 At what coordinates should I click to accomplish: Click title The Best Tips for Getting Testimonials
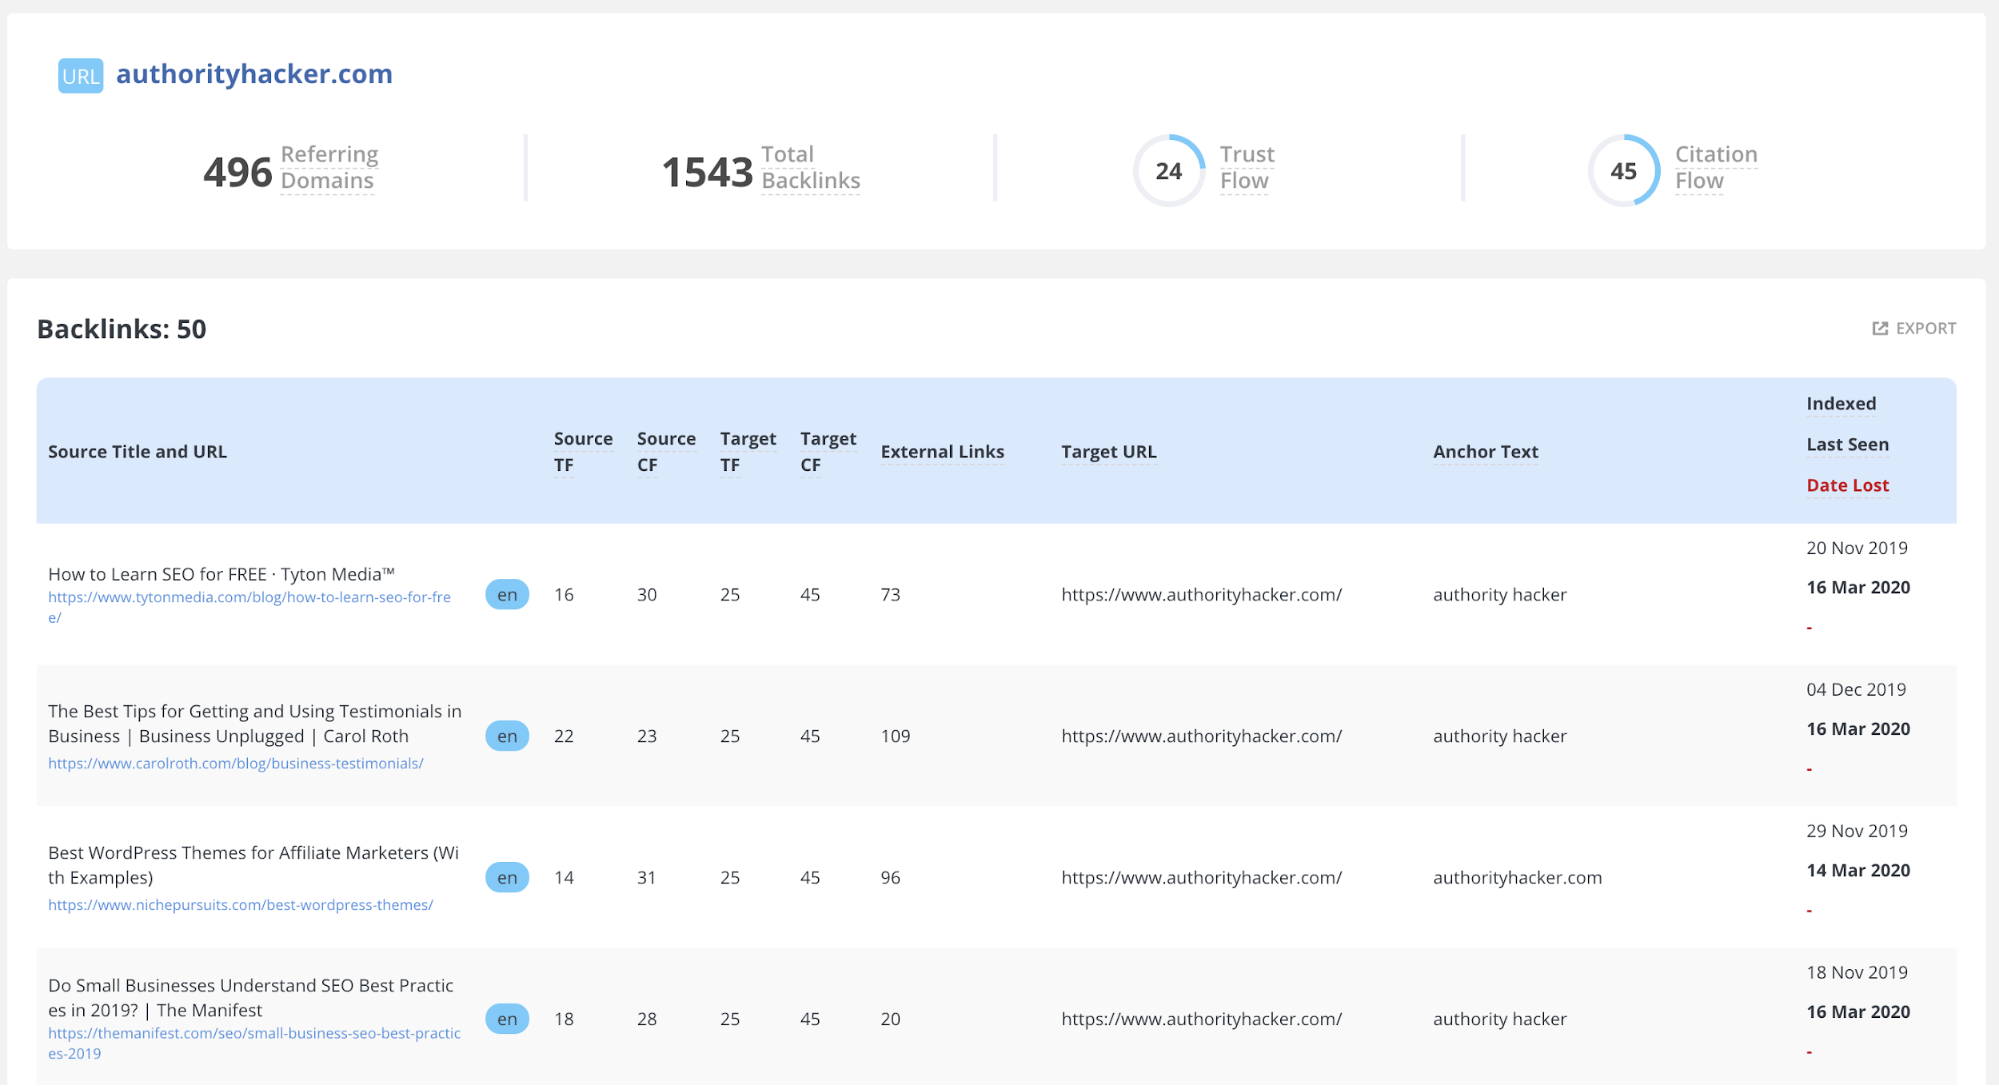pos(255,724)
